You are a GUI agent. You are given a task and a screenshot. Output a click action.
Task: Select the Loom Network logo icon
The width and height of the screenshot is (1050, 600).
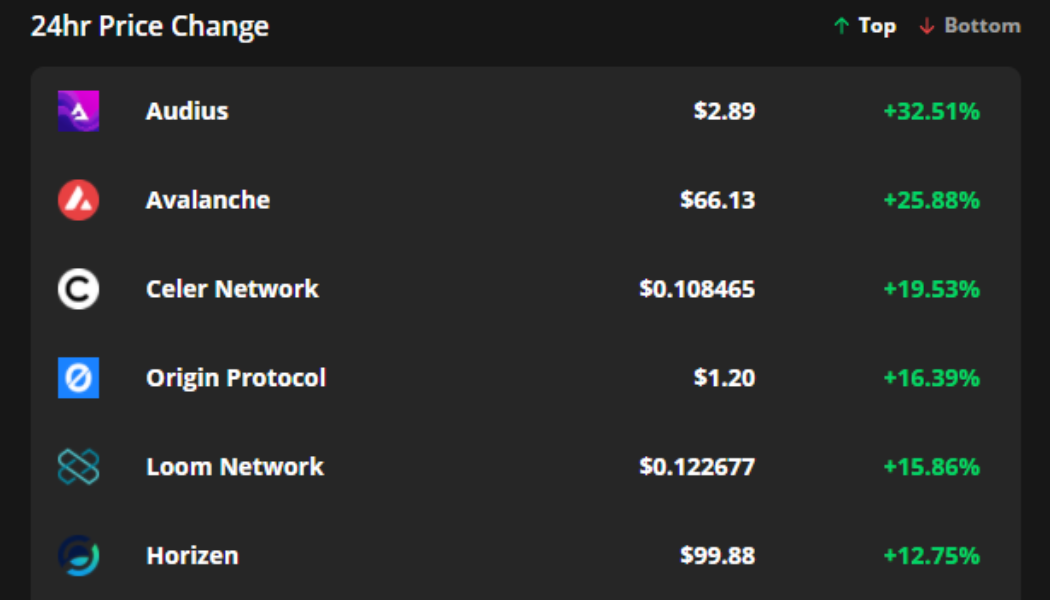[76, 466]
